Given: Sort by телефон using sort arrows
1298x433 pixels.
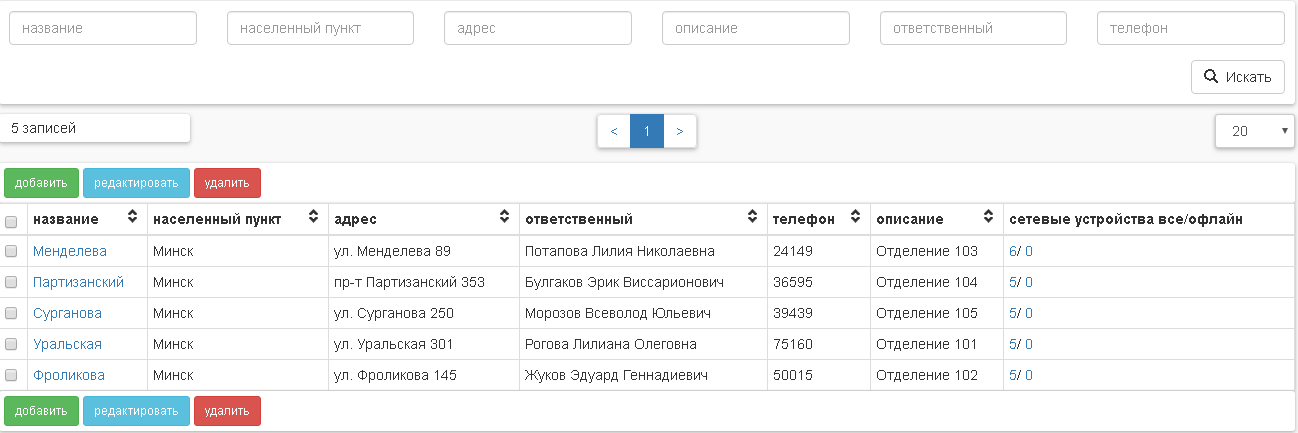Looking at the screenshot, I should (855, 217).
